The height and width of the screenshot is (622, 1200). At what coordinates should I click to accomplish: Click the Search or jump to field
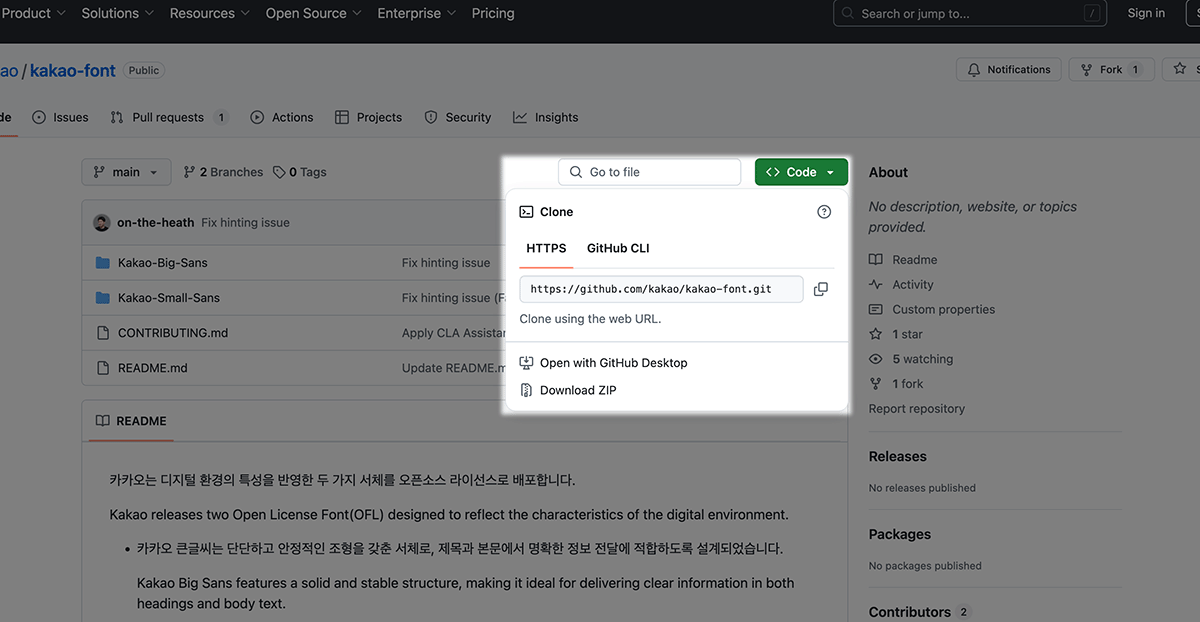point(970,14)
